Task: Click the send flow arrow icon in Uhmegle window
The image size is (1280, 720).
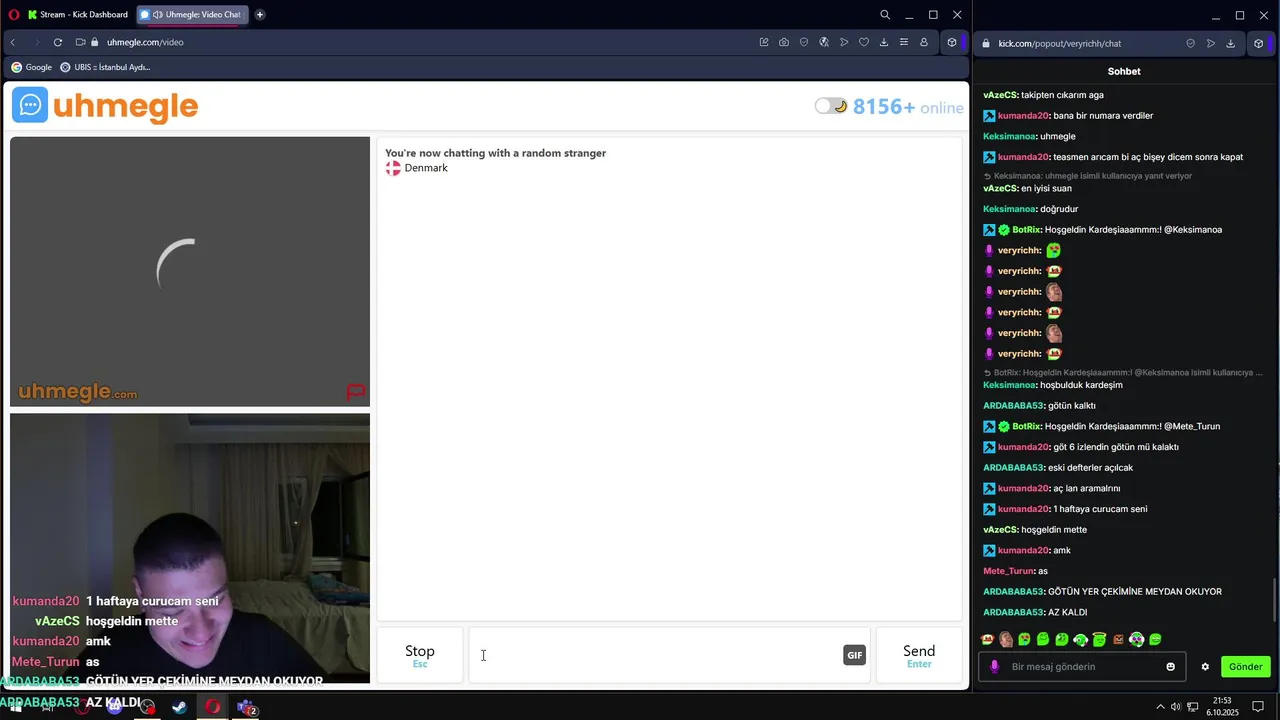Action: 844,42
